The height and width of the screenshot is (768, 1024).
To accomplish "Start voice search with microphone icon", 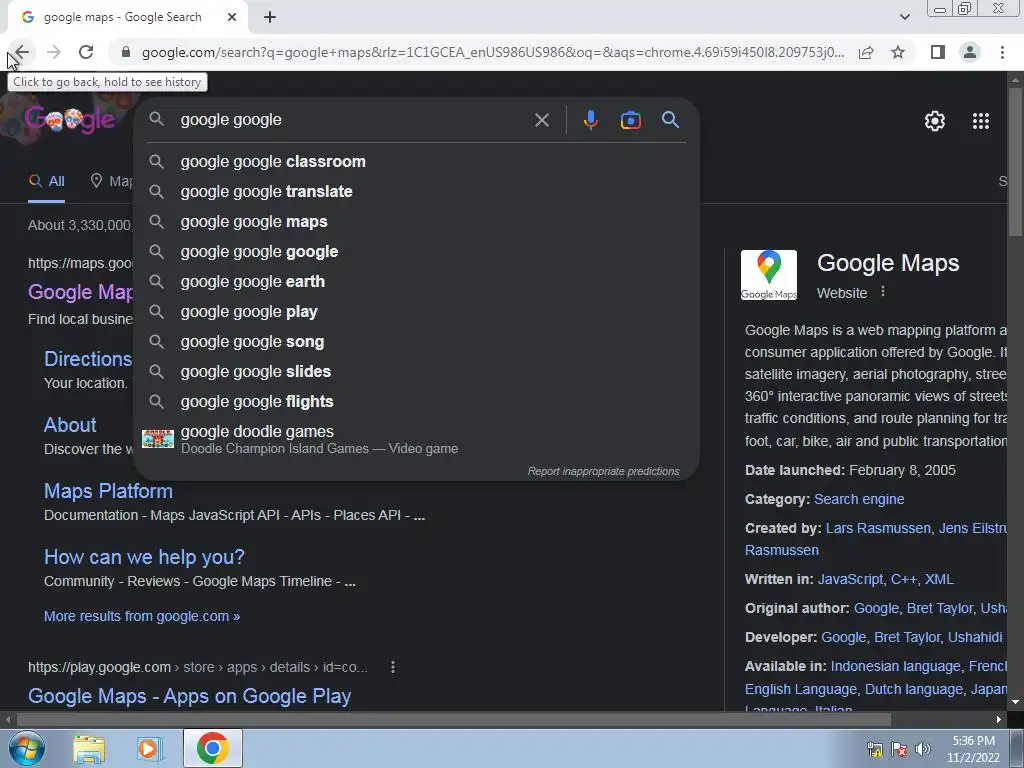I will pyautogui.click(x=590, y=120).
